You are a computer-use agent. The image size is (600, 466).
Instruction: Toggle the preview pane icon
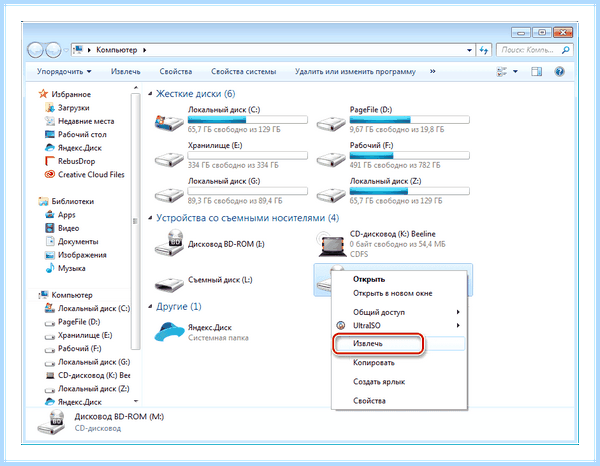(536, 72)
